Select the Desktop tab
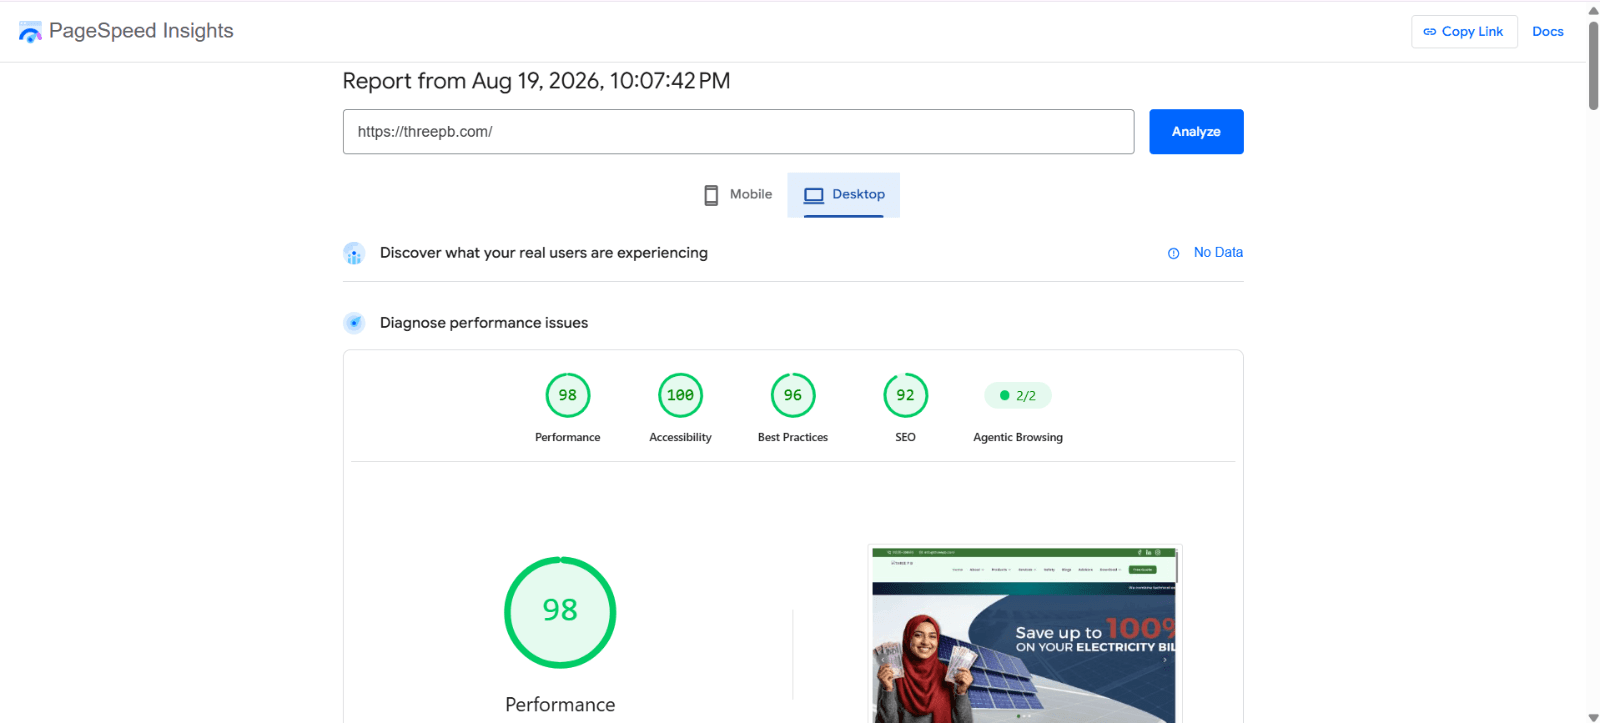This screenshot has height=723, width=1600. click(x=844, y=194)
